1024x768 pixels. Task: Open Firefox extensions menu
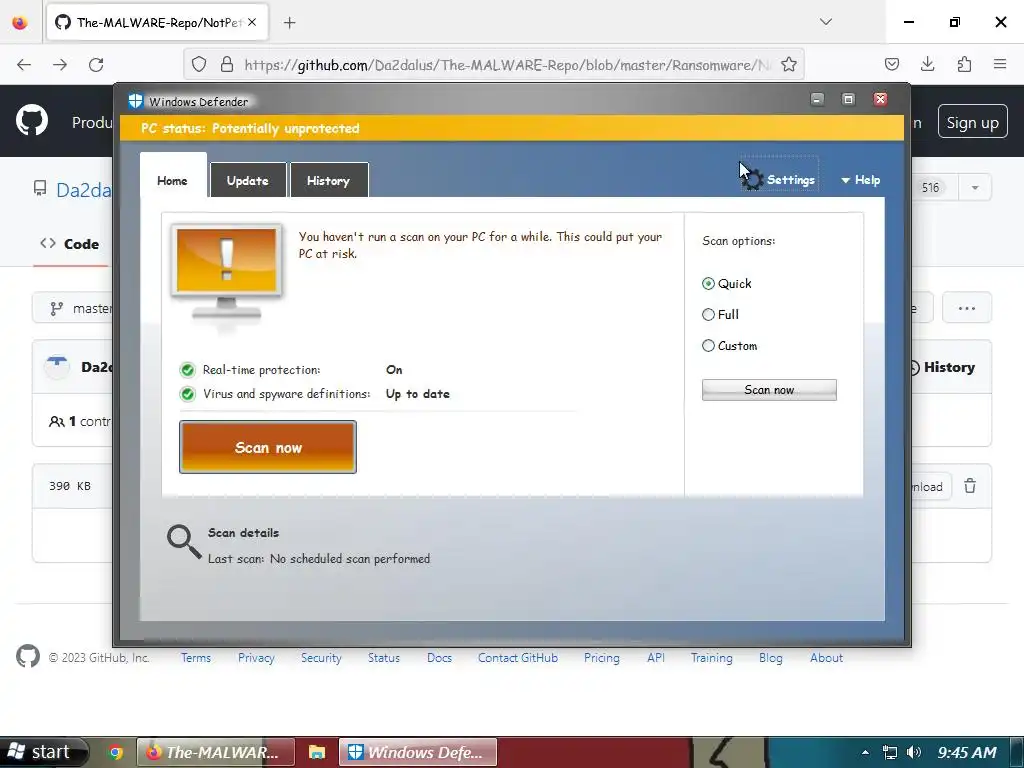964,64
